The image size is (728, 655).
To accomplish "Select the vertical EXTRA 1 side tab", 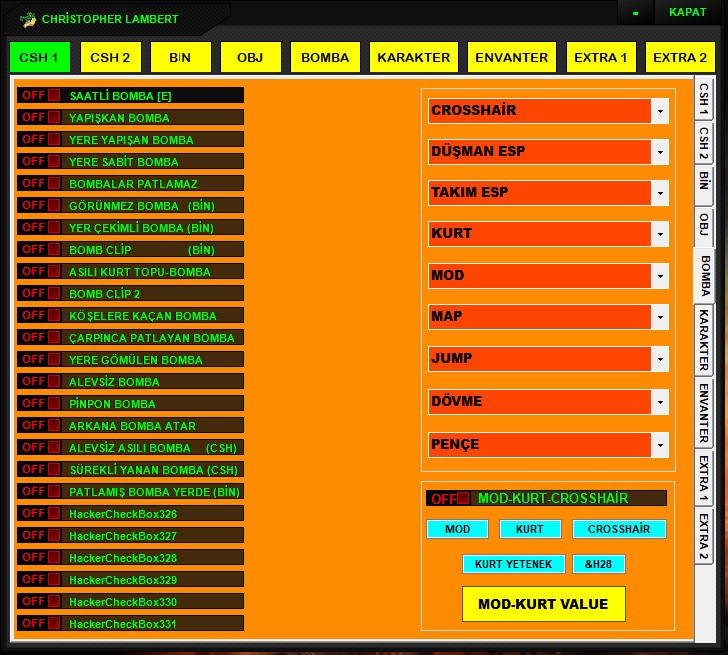I will pos(703,478).
